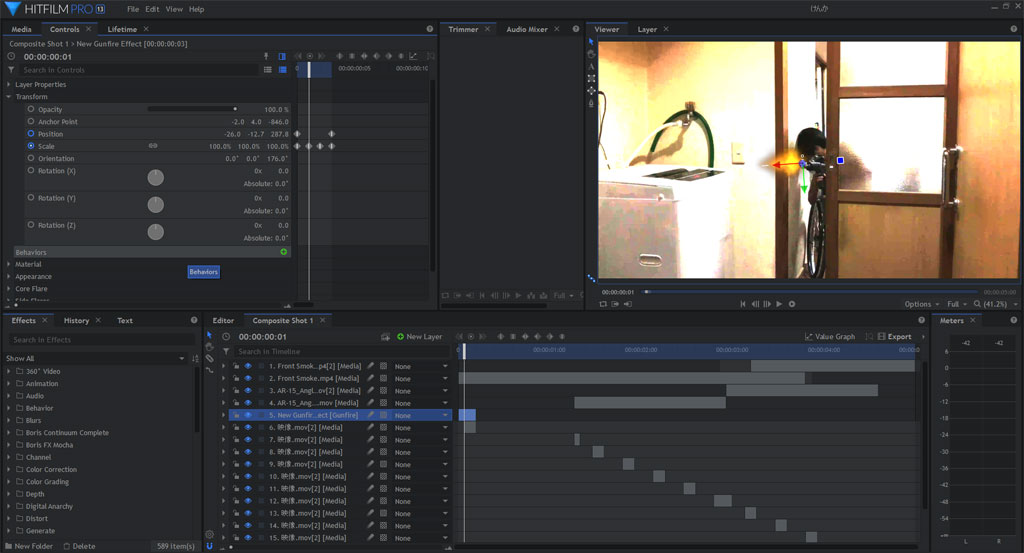
Task: Adjust the Opacity slider
Action: (x=235, y=109)
